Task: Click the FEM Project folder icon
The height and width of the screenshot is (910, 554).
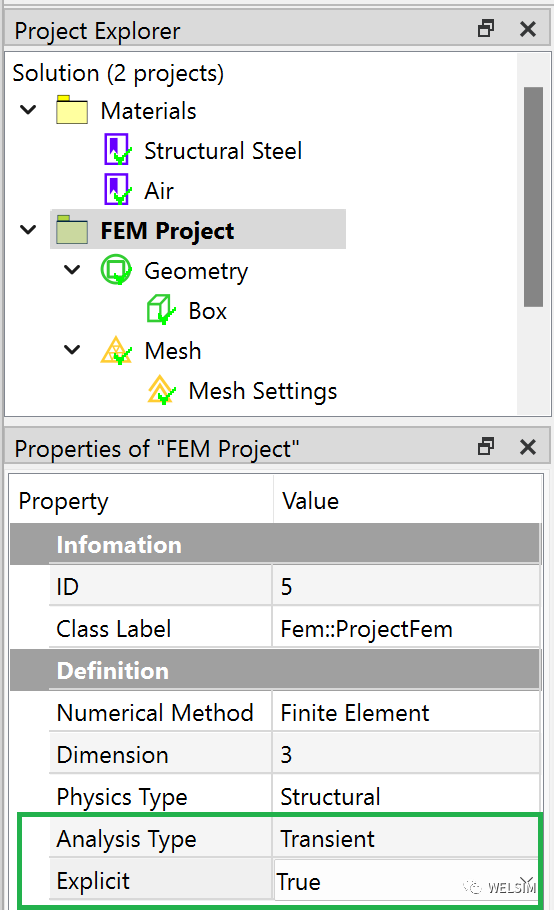Action: pos(72,230)
